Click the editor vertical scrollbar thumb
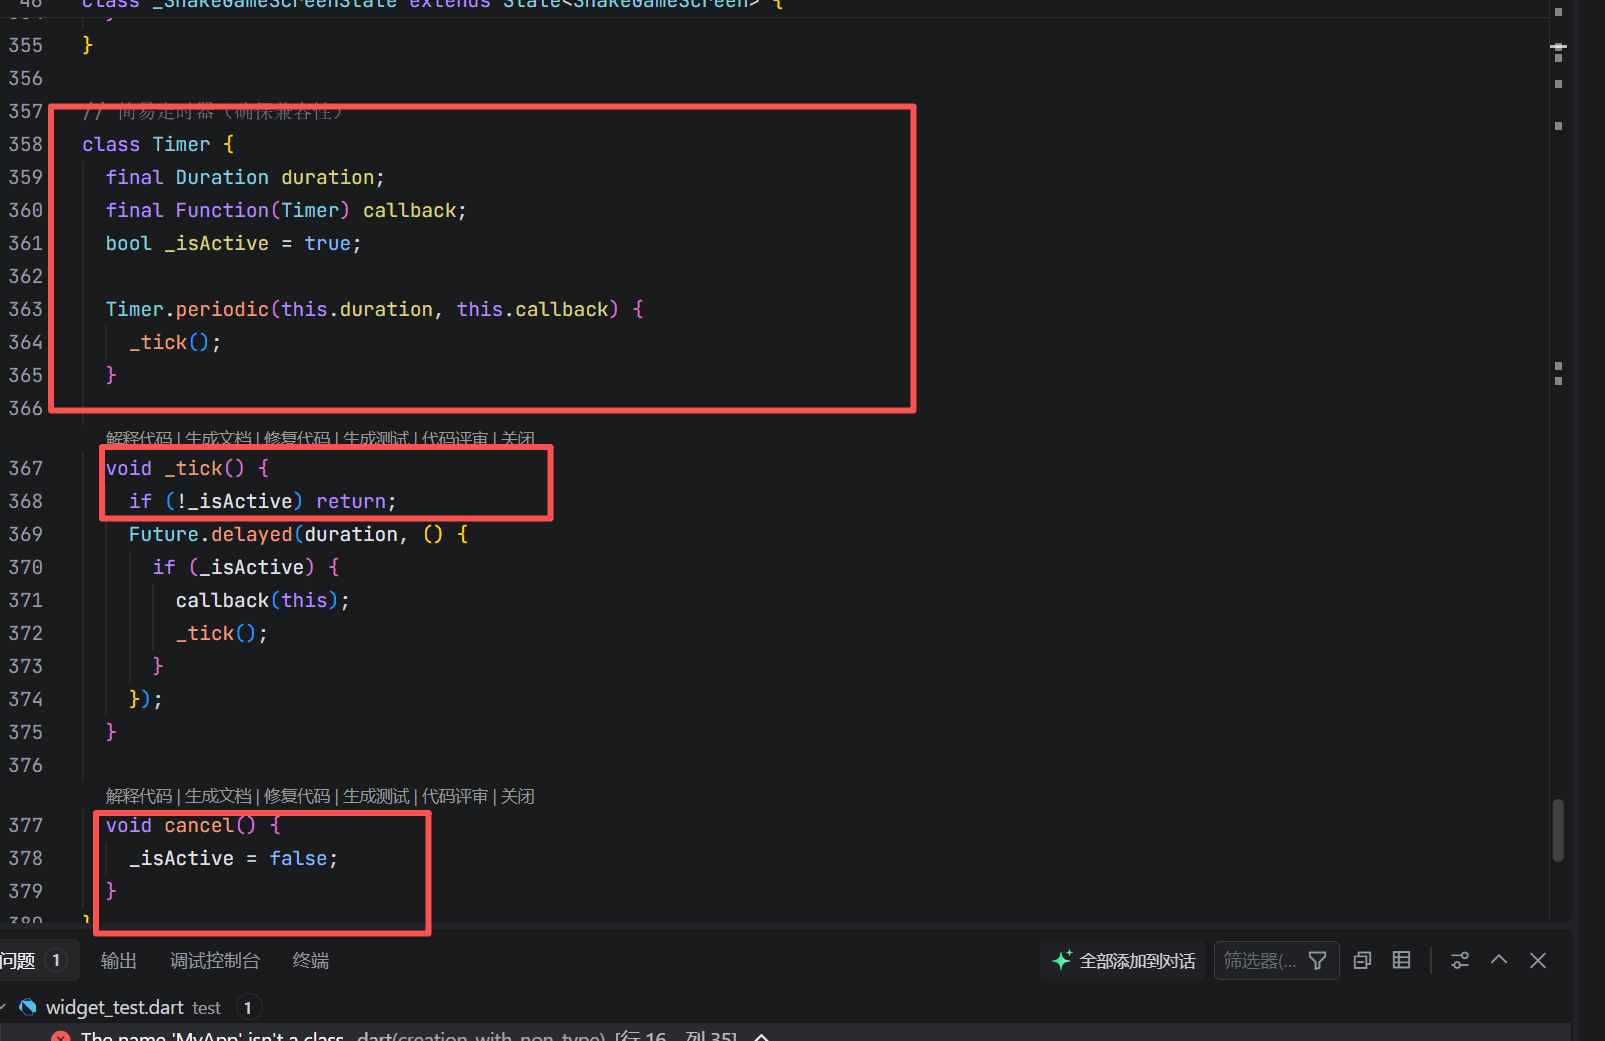 (x=1558, y=830)
